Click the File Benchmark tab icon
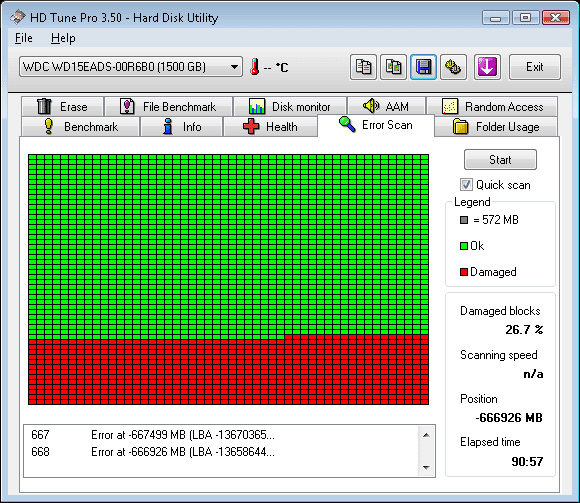This screenshot has width=580, height=503. [x=127, y=106]
